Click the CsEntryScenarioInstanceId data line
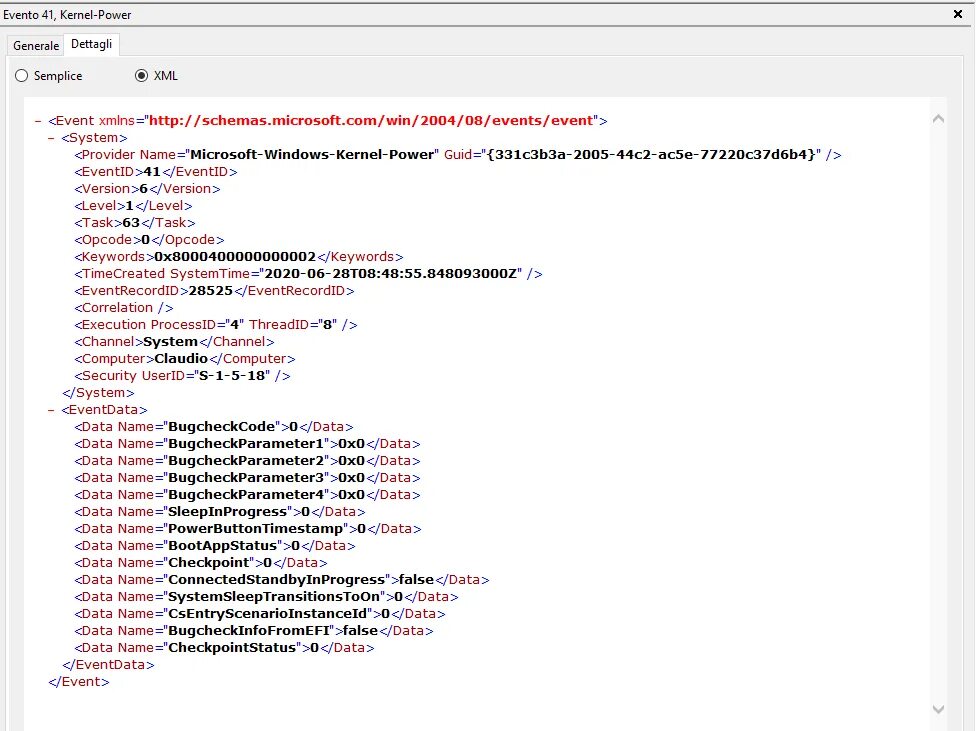The width and height of the screenshot is (976, 731). coord(260,614)
